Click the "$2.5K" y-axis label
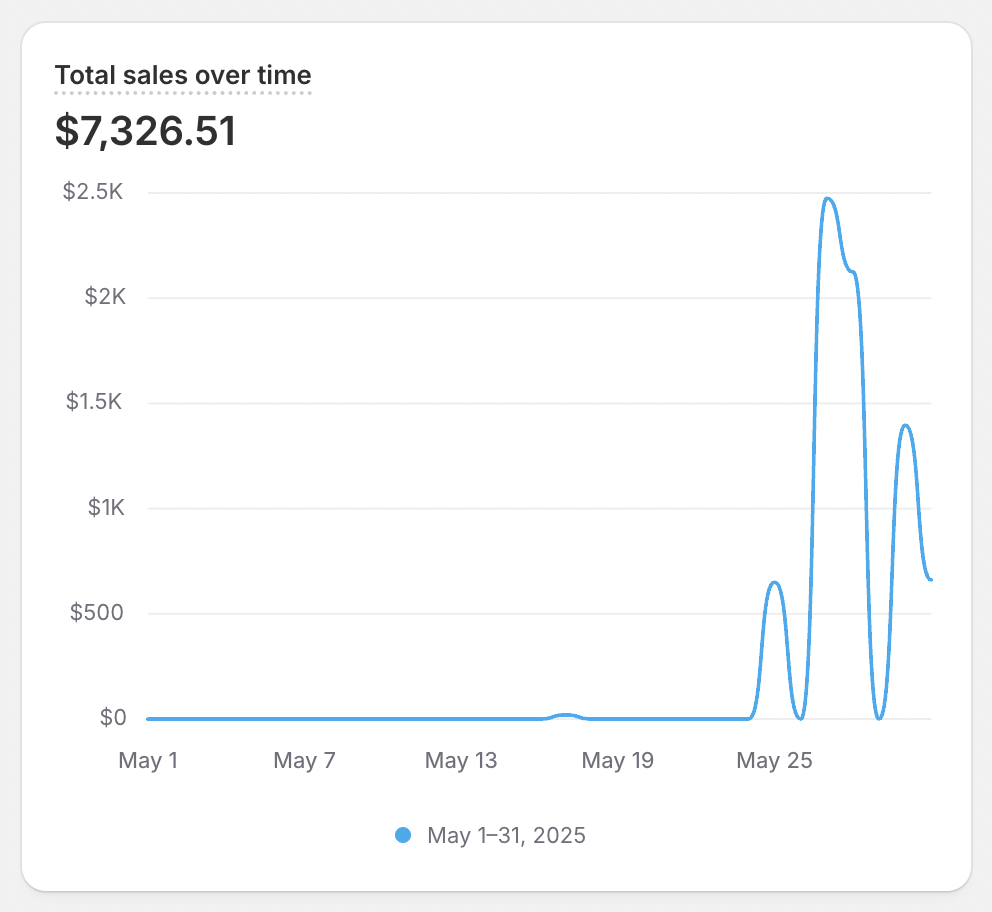This screenshot has height=912, width=992. click(93, 192)
